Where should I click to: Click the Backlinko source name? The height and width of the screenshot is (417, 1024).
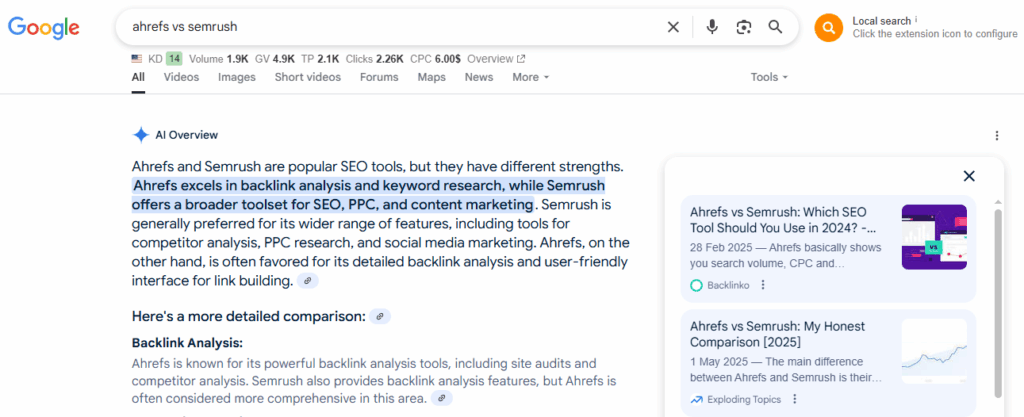coord(728,285)
